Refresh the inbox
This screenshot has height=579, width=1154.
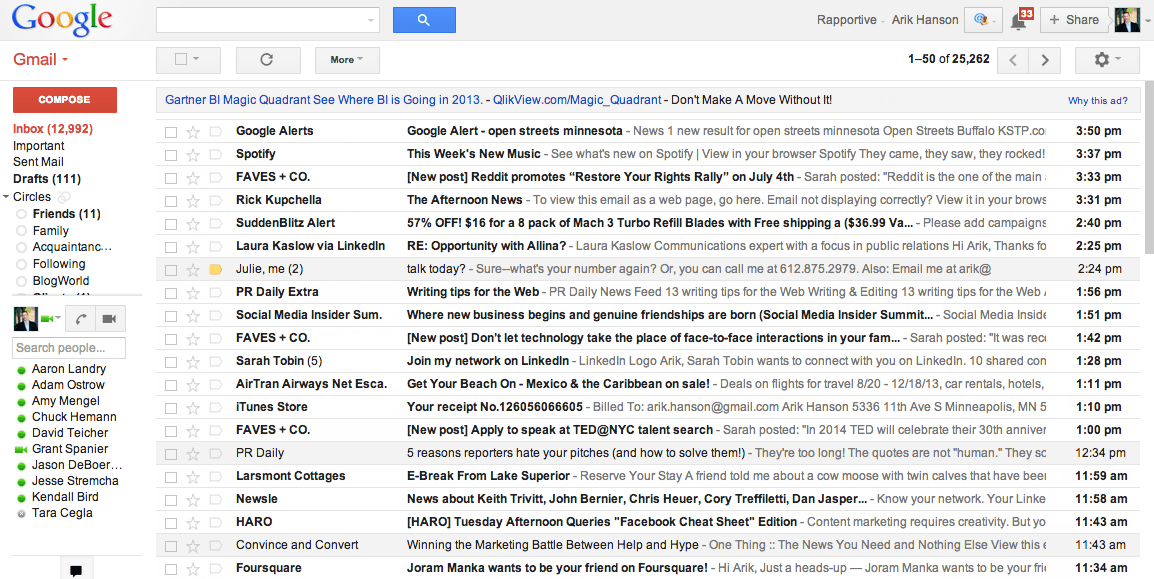(267, 60)
